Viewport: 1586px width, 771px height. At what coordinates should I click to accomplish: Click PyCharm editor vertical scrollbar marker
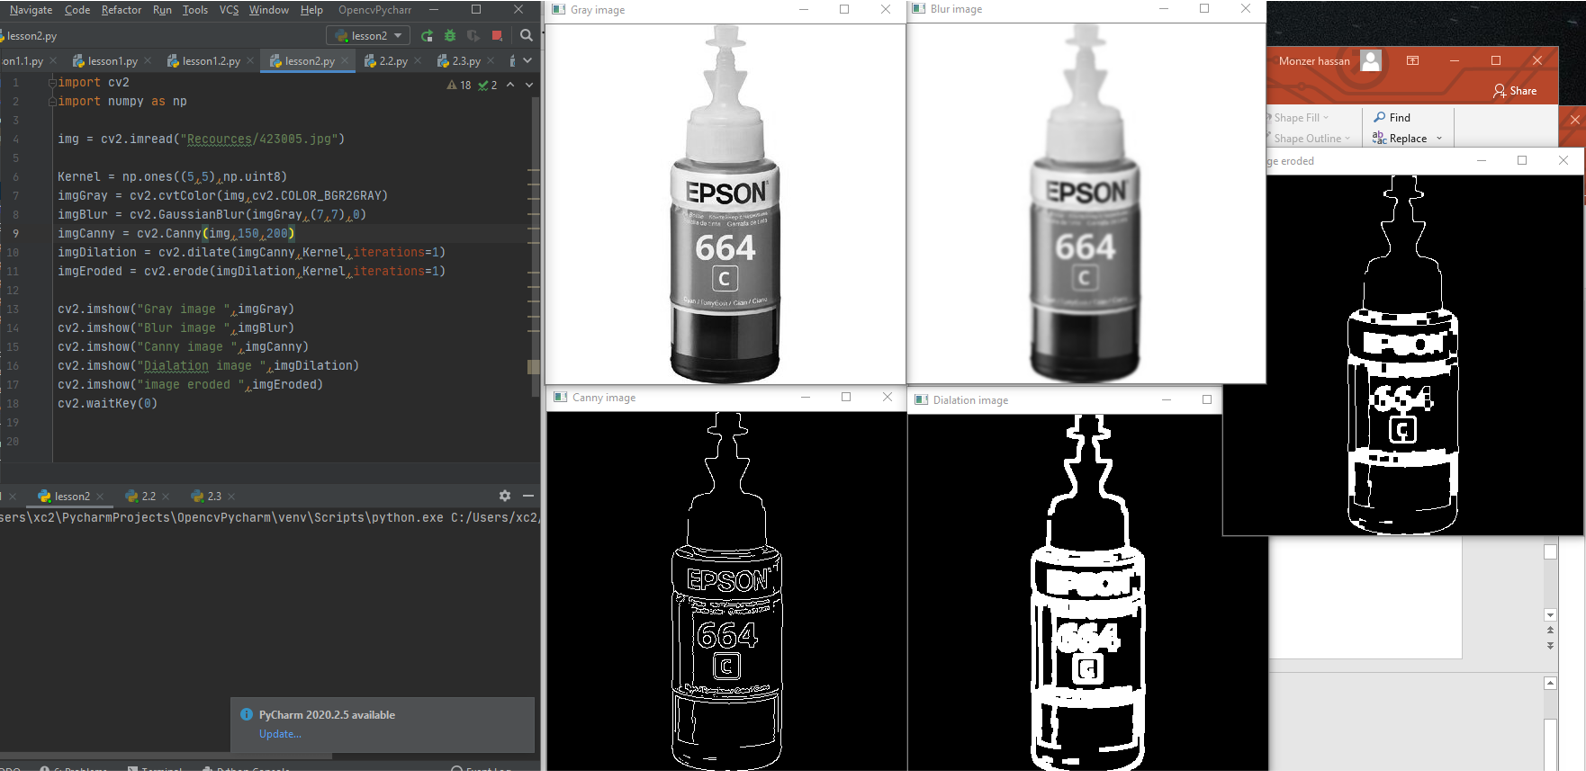point(534,367)
